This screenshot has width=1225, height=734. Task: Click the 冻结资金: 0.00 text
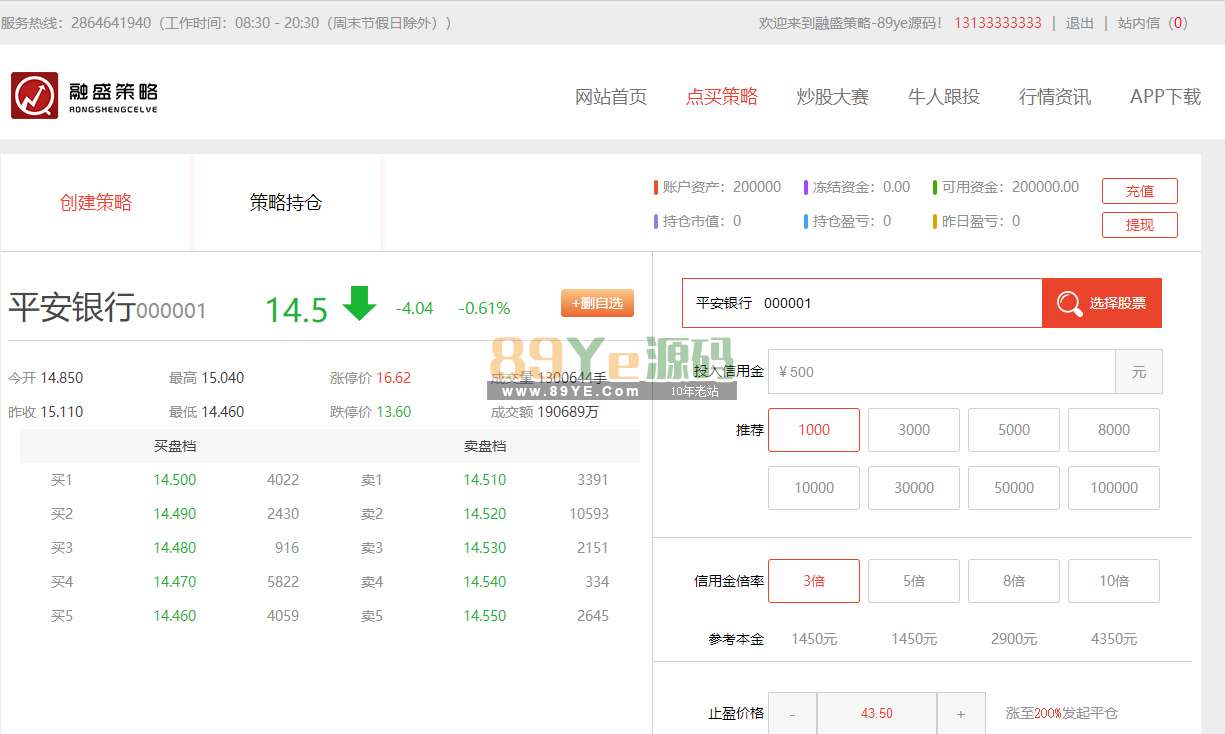click(861, 187)
